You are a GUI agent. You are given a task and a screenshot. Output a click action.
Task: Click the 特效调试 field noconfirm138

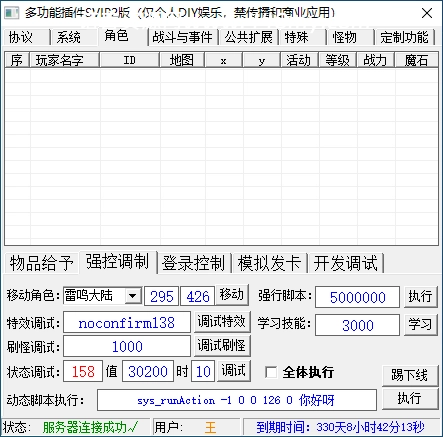coord(127,322)
